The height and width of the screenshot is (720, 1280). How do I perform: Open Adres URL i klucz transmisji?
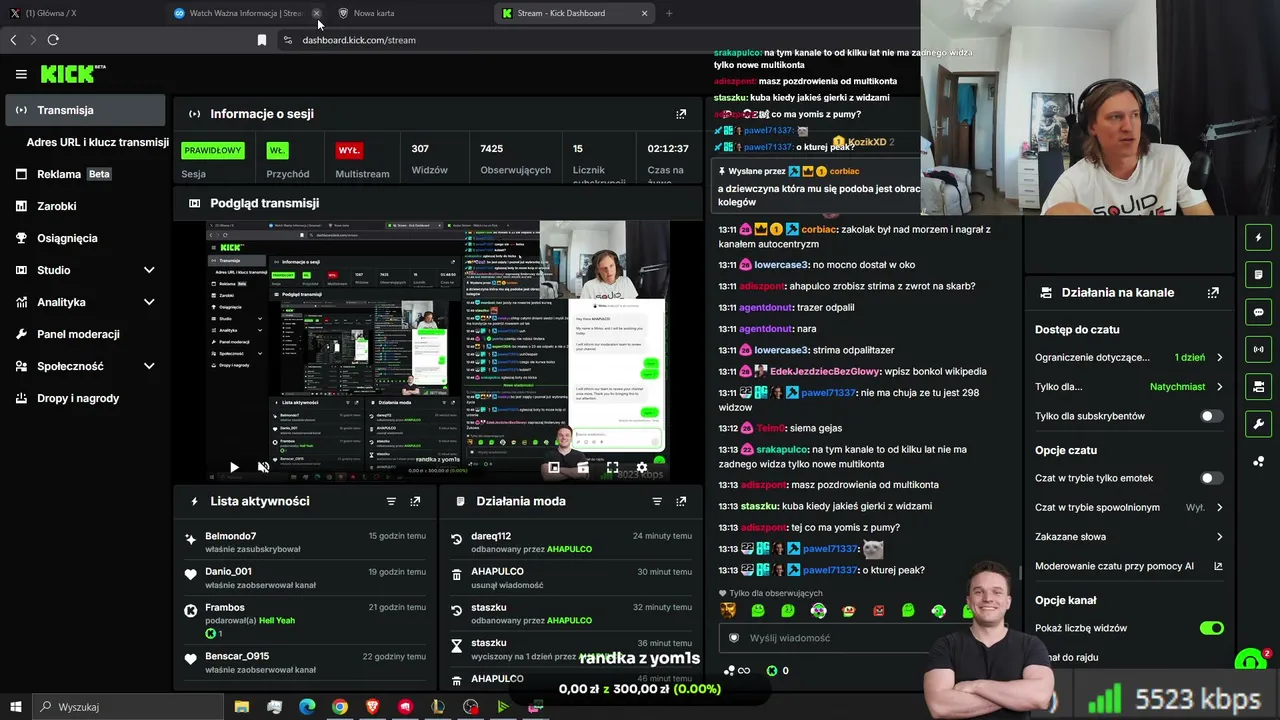(x=97, y=142)
